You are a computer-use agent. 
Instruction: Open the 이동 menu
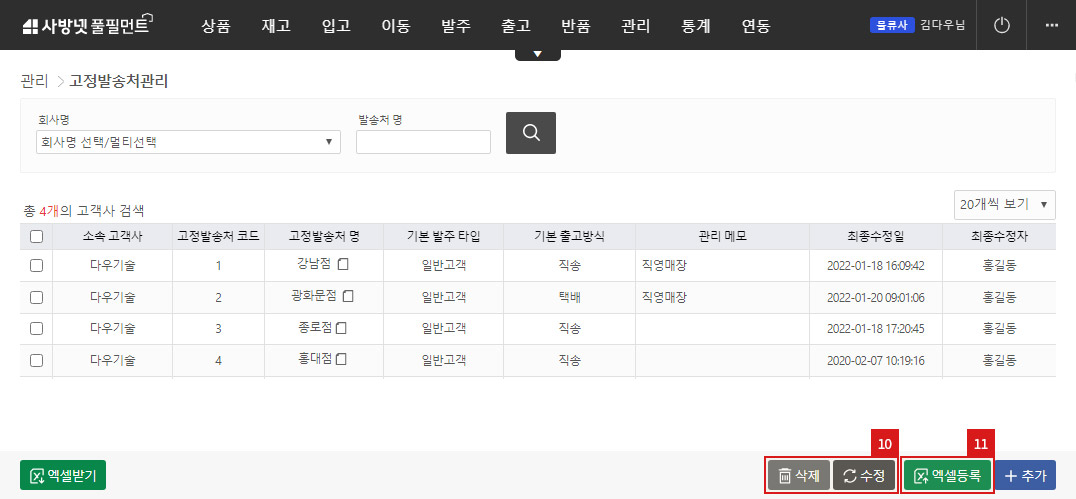pos(396,26)
